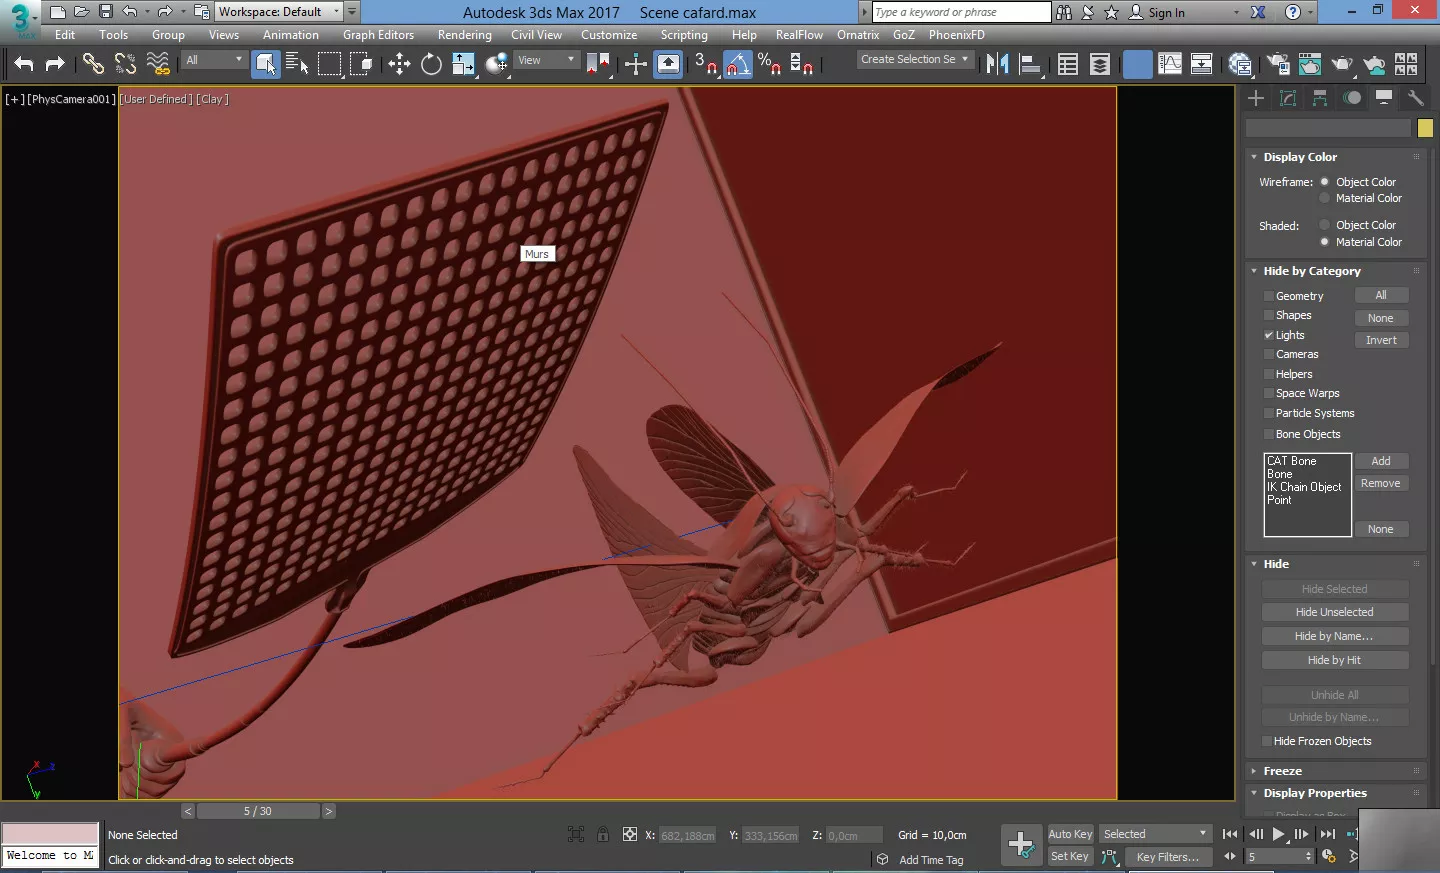1440x873 pixels.
Task: Select the Select Object tool
Action: point(266,64)
